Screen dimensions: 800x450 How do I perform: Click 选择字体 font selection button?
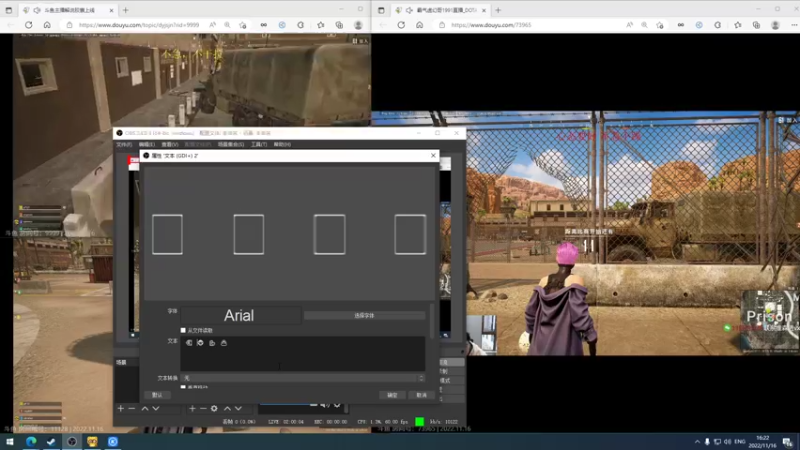click(x=364, y=315)
